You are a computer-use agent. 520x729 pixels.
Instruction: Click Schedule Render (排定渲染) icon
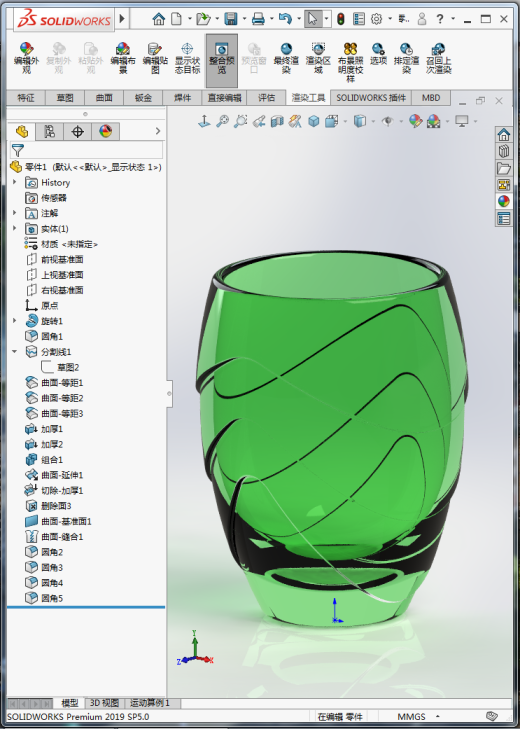(x=407, y=59)
